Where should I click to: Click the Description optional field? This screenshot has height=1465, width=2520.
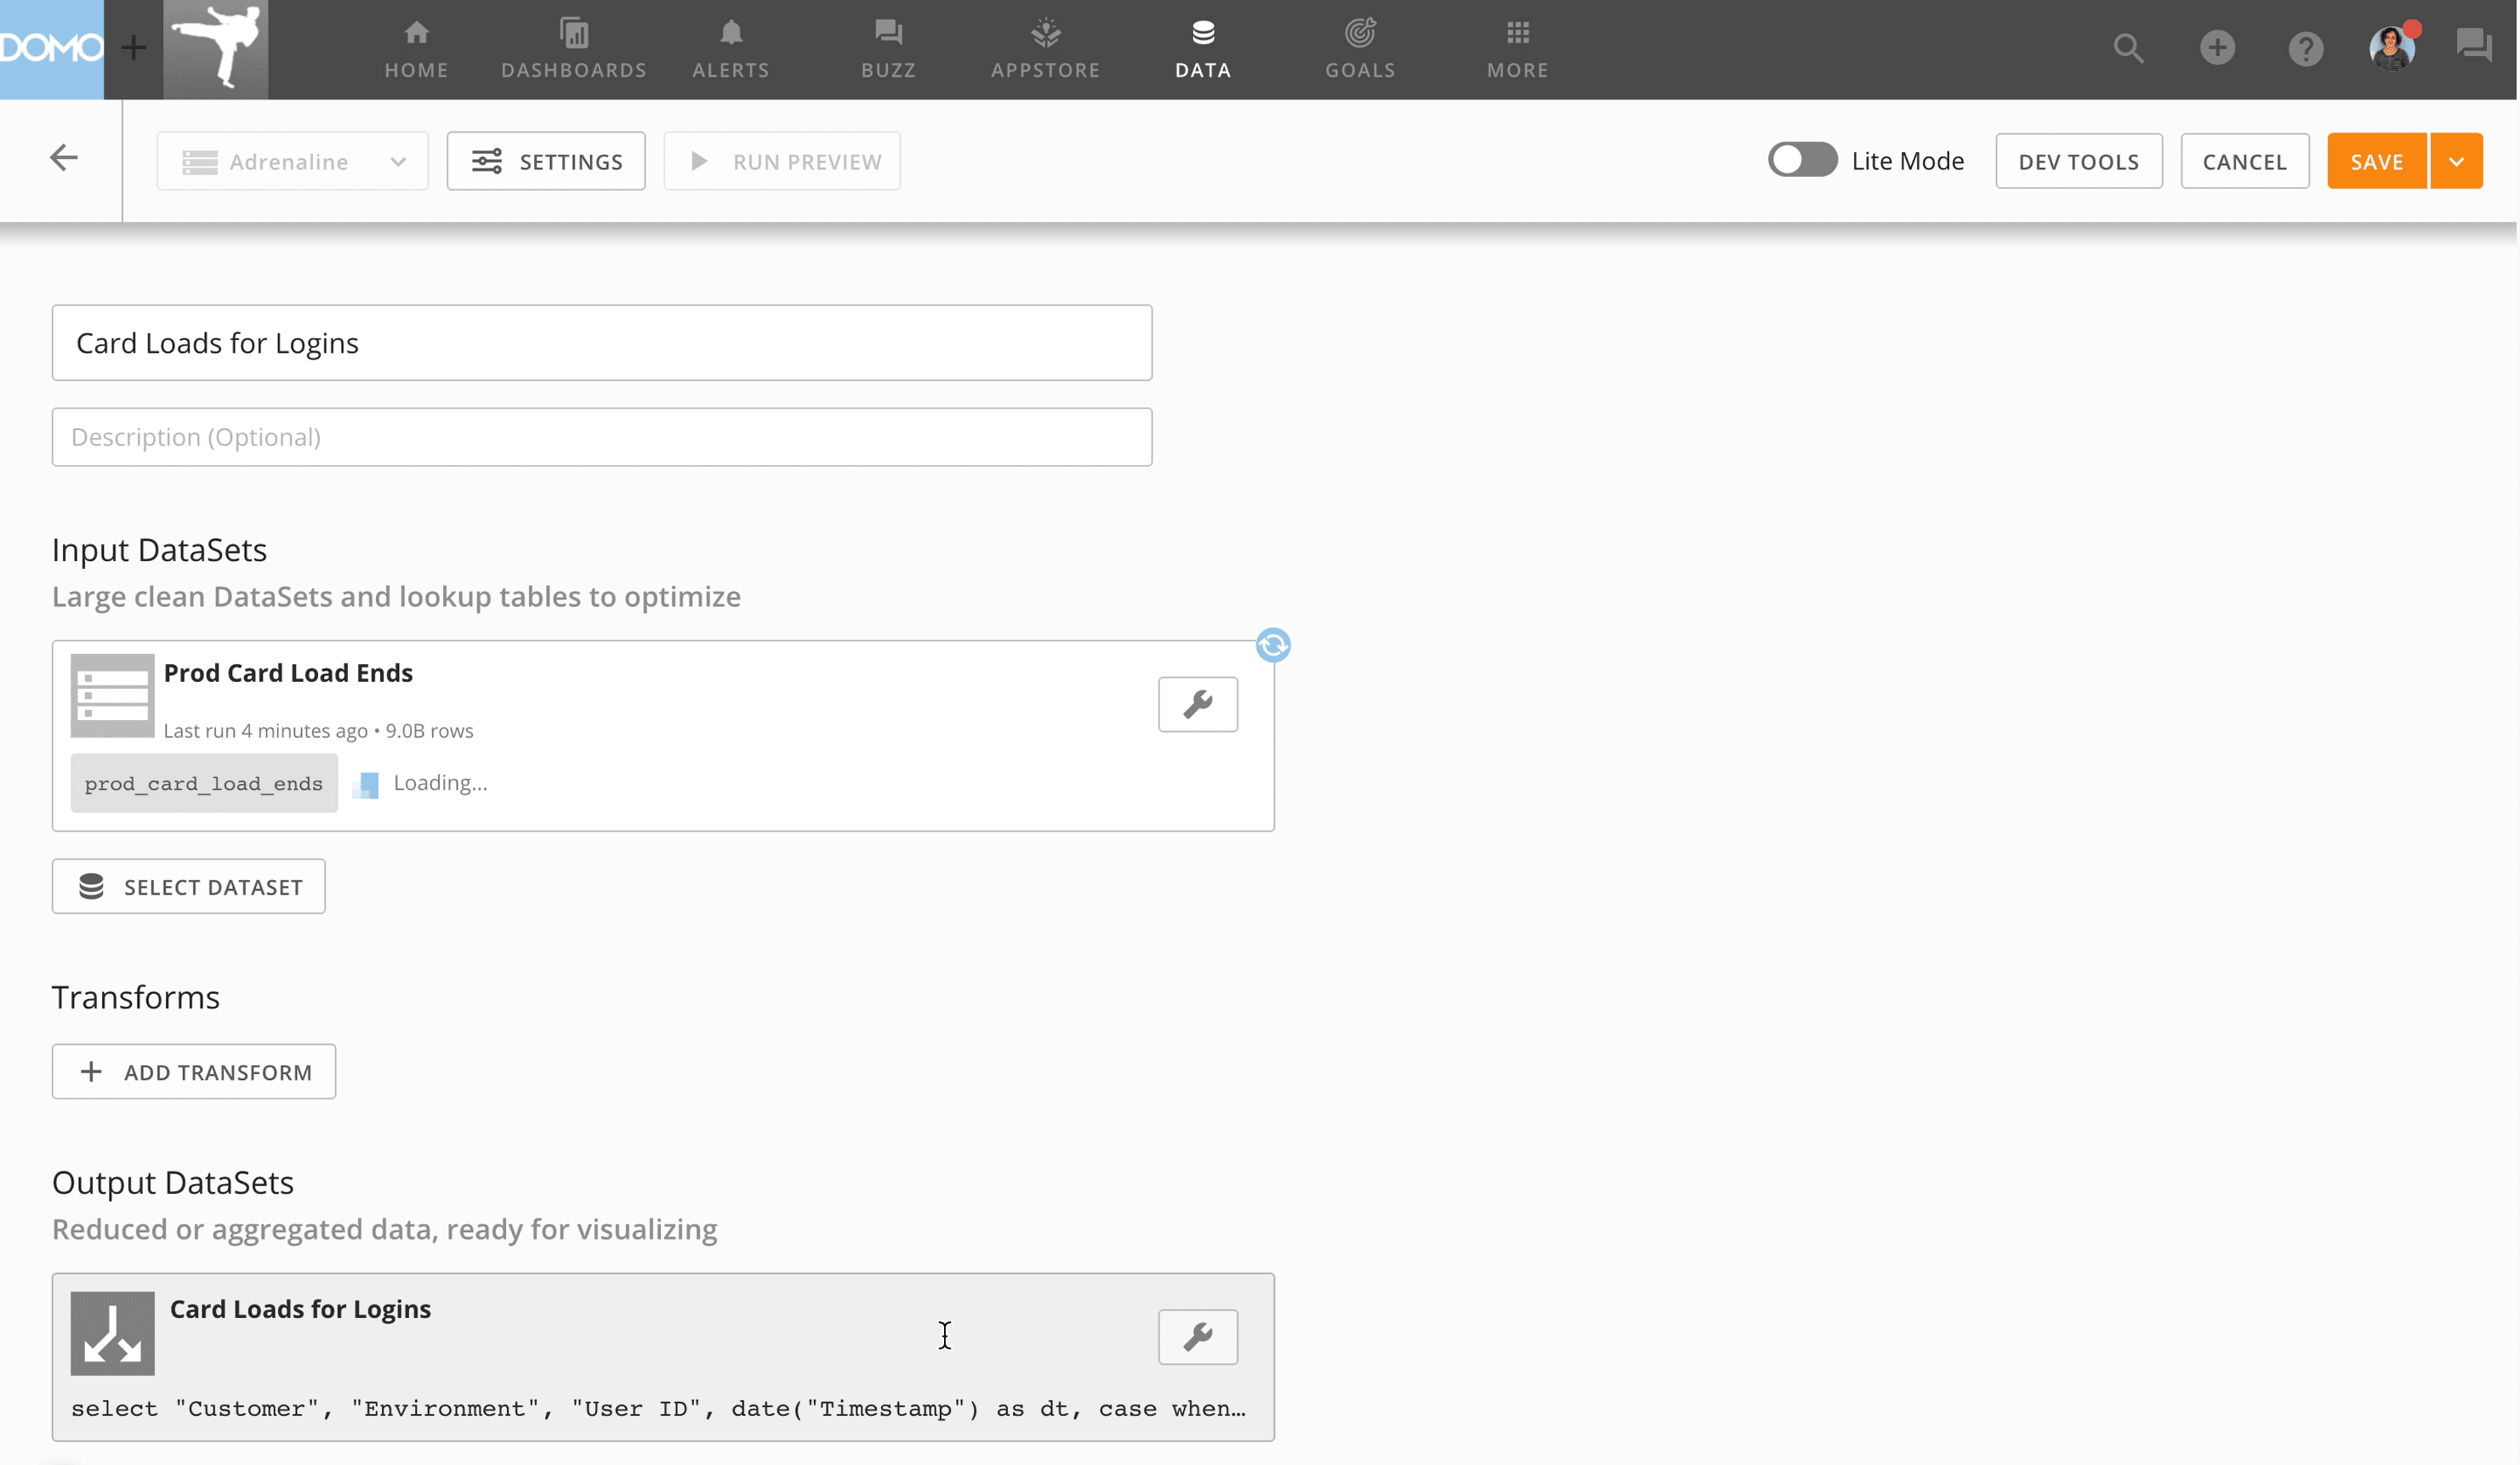pyautogui.click(x=601, y=437)
